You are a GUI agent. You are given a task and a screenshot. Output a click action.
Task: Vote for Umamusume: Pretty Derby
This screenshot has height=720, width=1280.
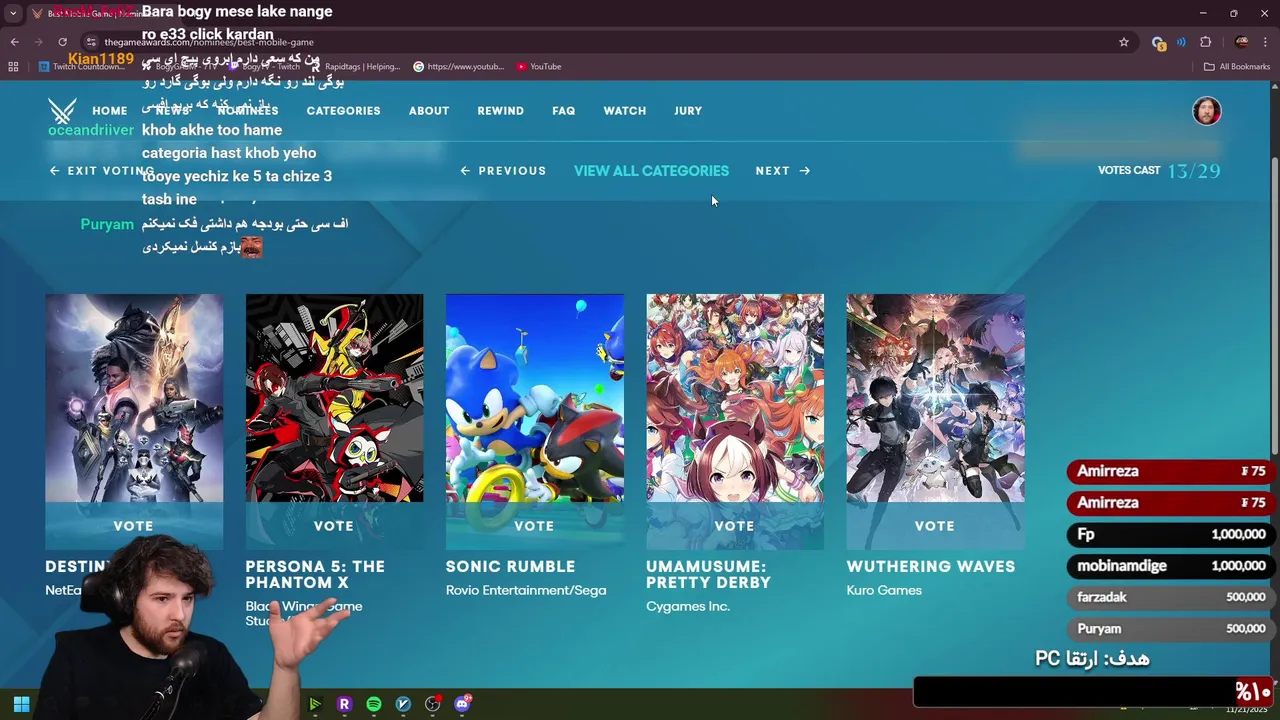pyautogui.click(x=735, y=526)
